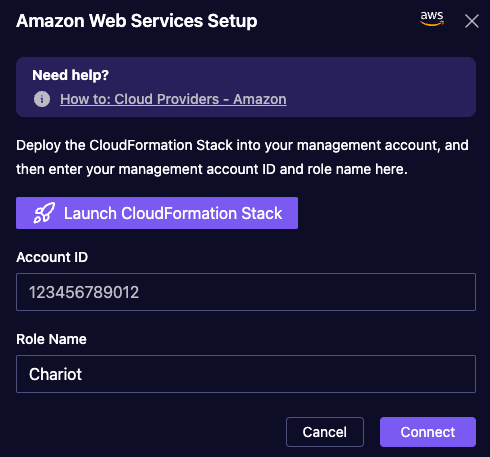Click the Need help? heading
Screen dimensions: 490x457
(70, 75)
